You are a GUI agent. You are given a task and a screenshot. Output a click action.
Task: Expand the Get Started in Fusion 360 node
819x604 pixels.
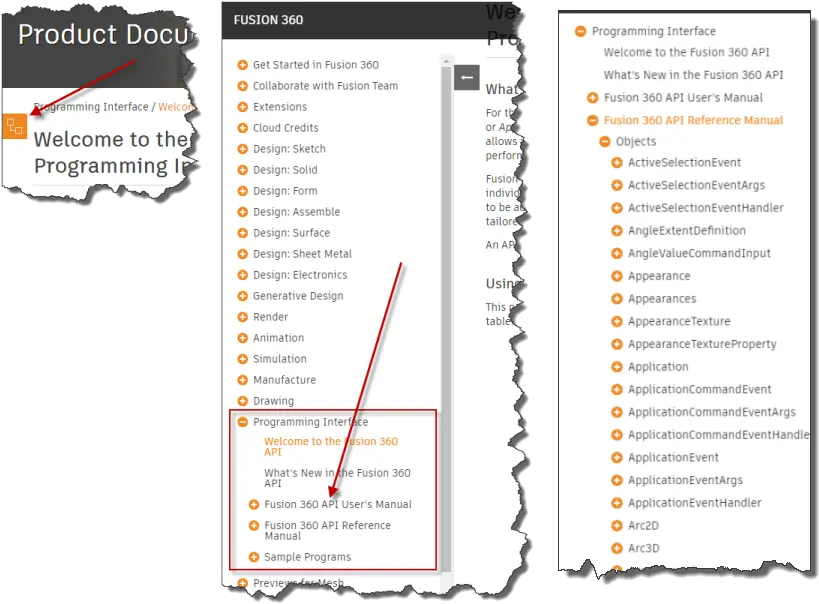pyautogui.click(x=242, y=65)
